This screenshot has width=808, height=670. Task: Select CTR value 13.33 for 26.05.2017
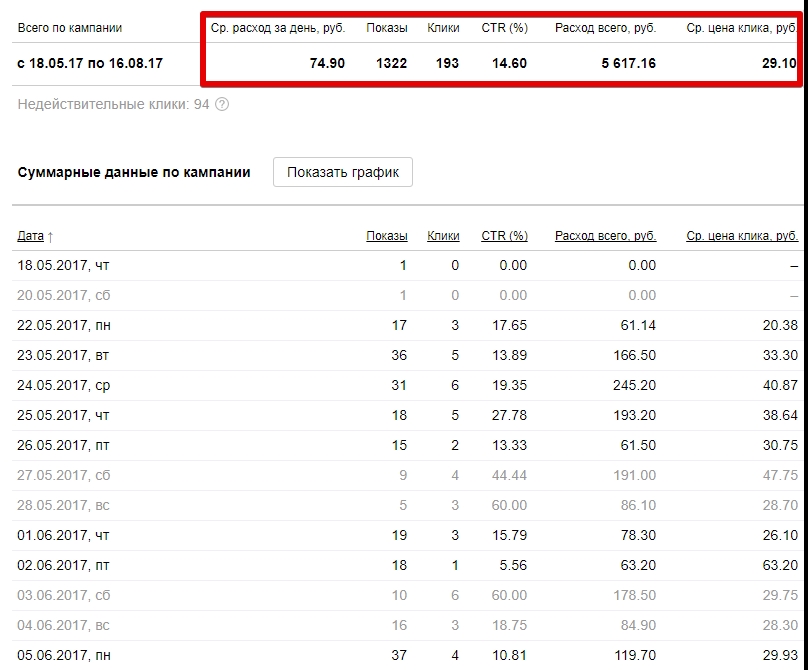pos(509,445)
